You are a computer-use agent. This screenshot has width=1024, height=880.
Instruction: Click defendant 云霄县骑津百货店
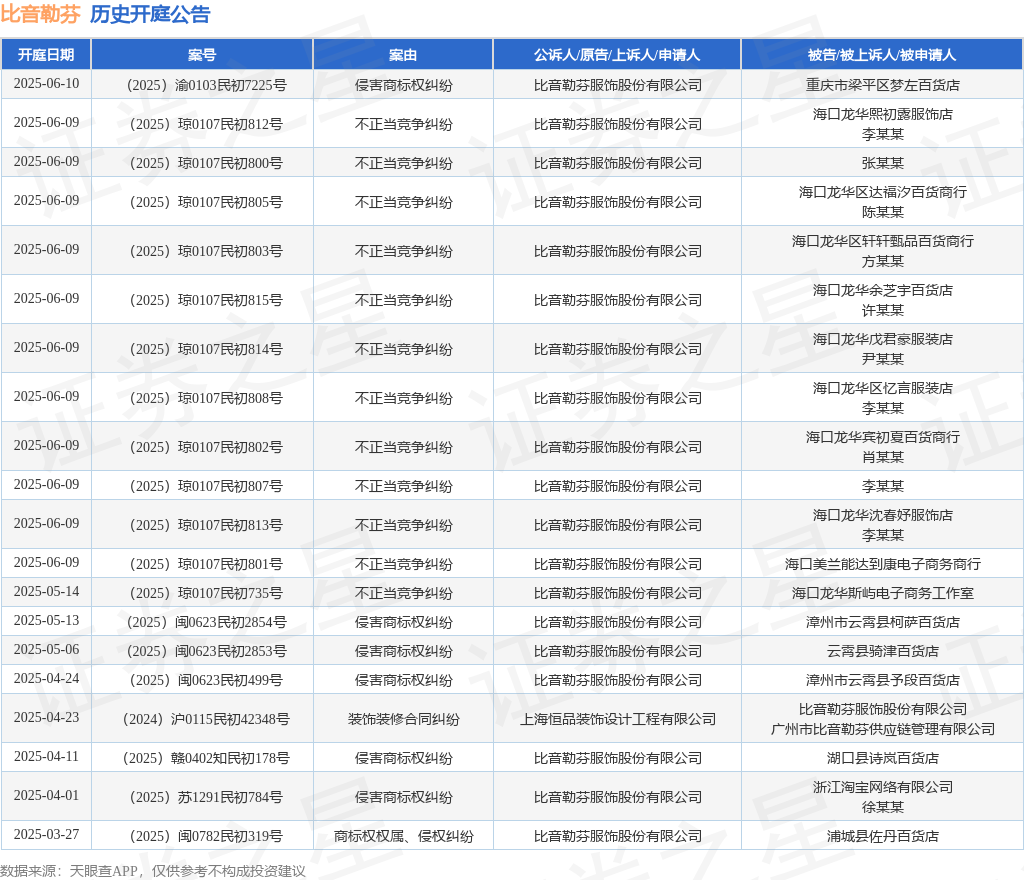click(882, 652)
